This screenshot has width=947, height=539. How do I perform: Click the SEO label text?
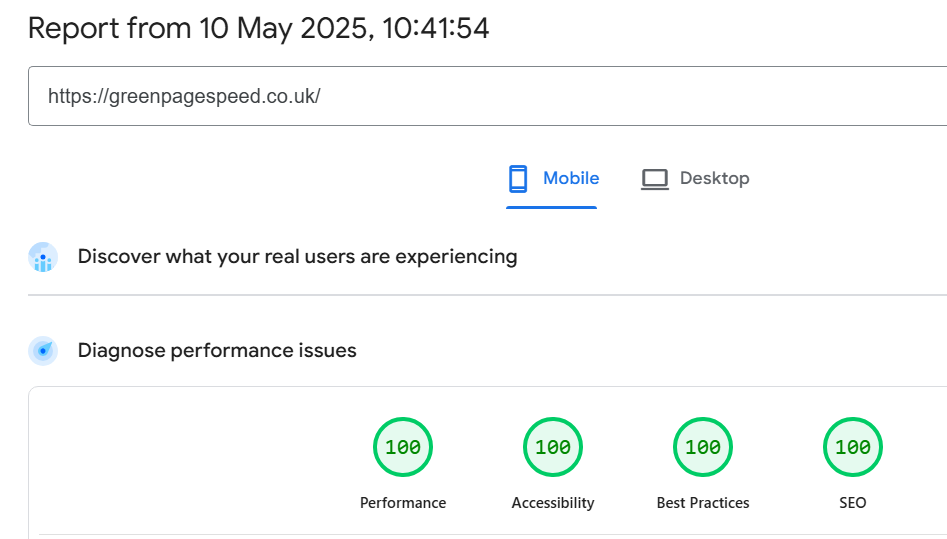(x=853, y=503)
